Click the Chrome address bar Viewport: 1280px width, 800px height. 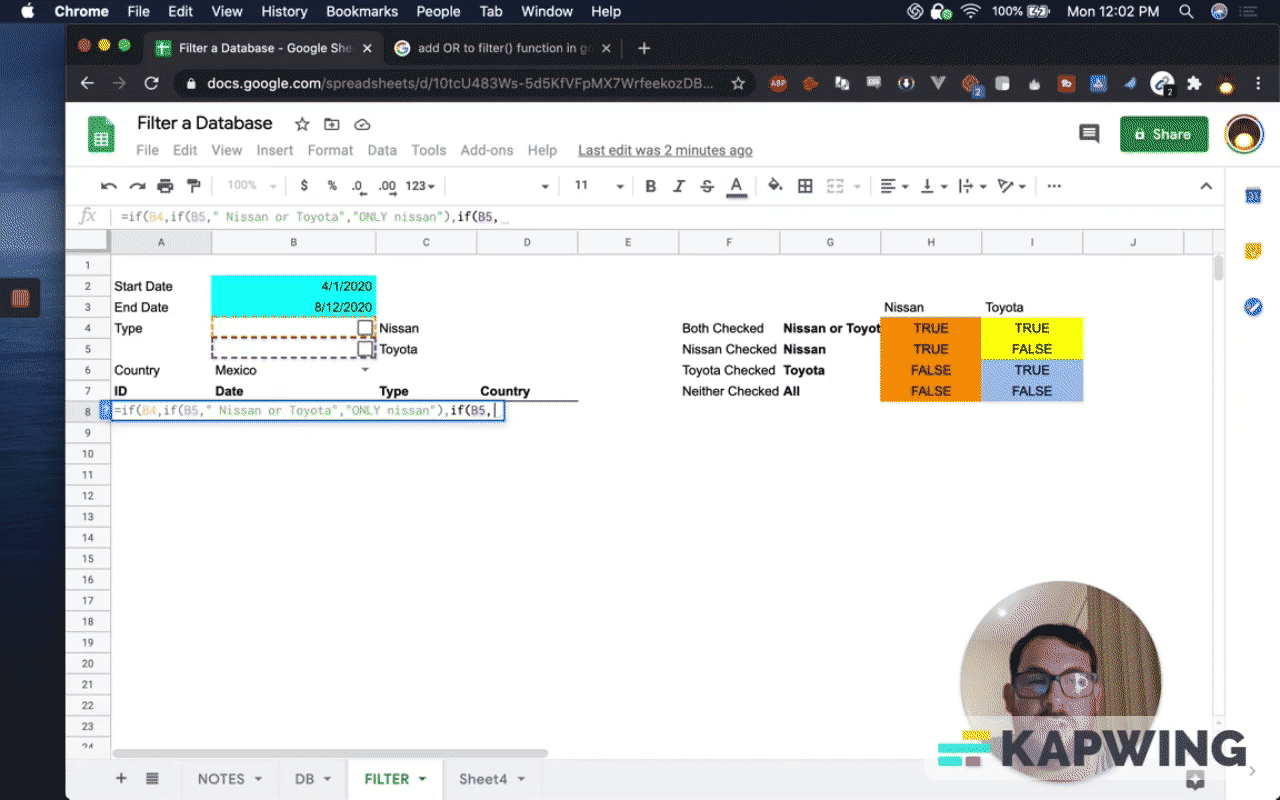[460, 84]
